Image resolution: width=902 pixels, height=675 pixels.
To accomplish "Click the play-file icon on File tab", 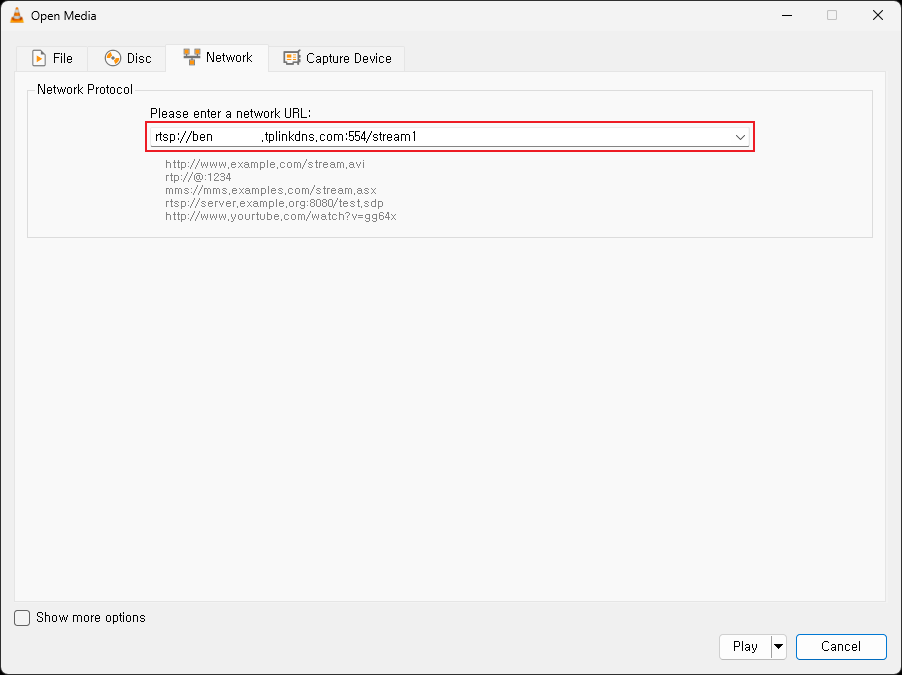I will pyautogui.click(x=39, y=58).
